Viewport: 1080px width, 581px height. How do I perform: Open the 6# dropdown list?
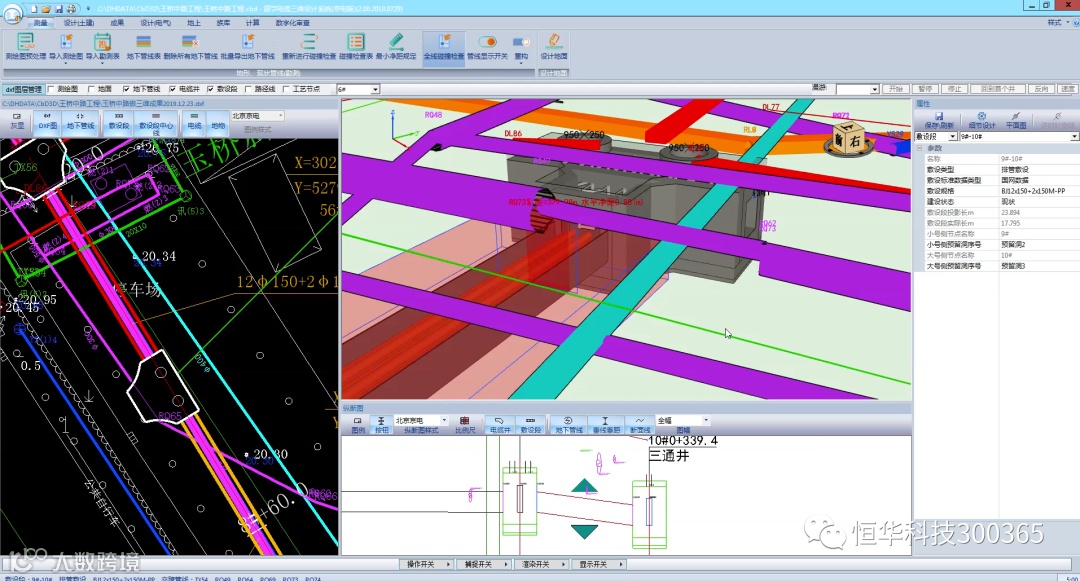click(375, 89)
